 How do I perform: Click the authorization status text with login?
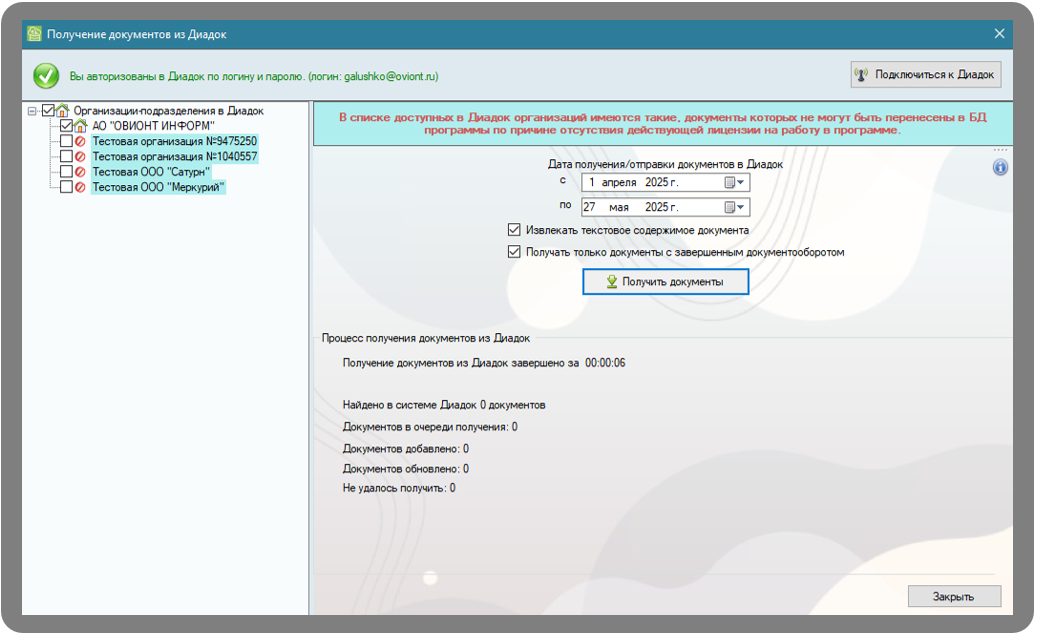point(254,76)
